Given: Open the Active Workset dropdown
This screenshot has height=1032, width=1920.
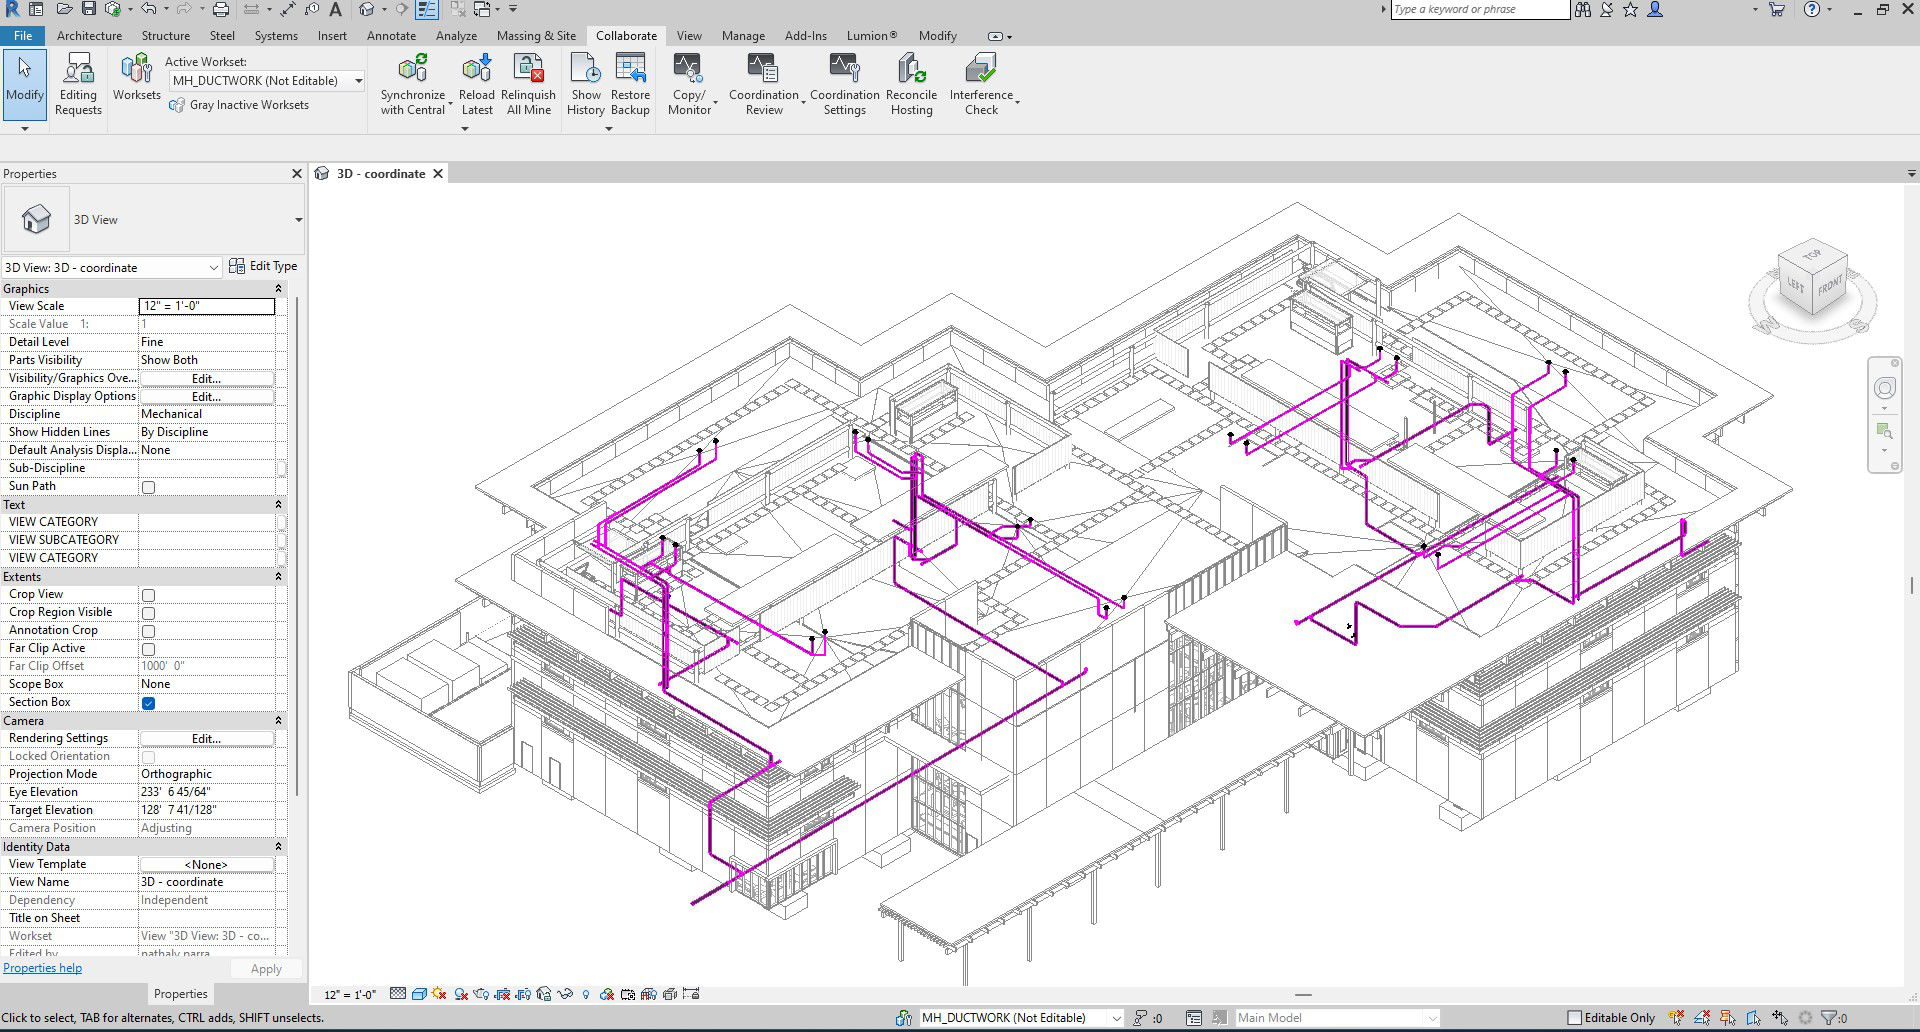Looking at the screenshot, I should [x=358, y=81].
